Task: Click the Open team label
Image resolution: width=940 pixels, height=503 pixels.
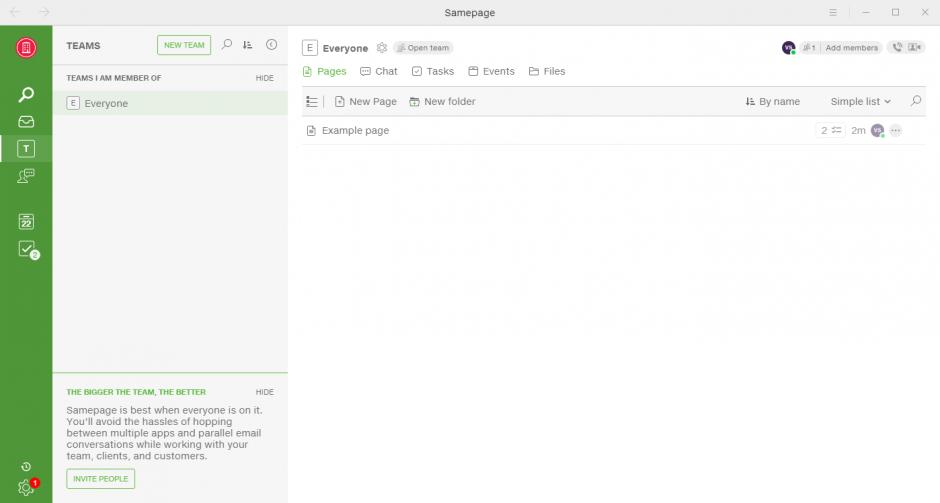Action: tap(423, 48)
